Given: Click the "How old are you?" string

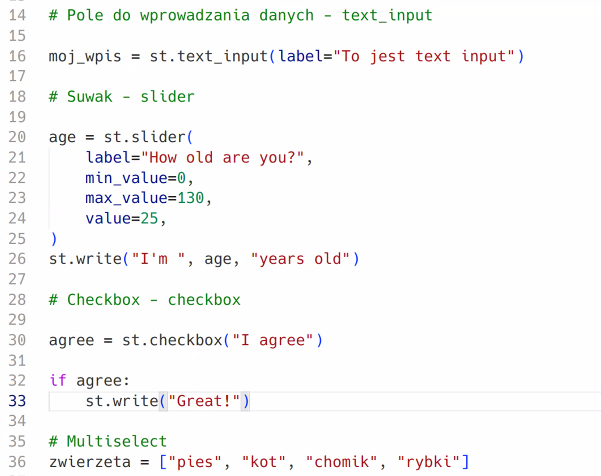Looking at the screenshot, I should coord(222,158).
